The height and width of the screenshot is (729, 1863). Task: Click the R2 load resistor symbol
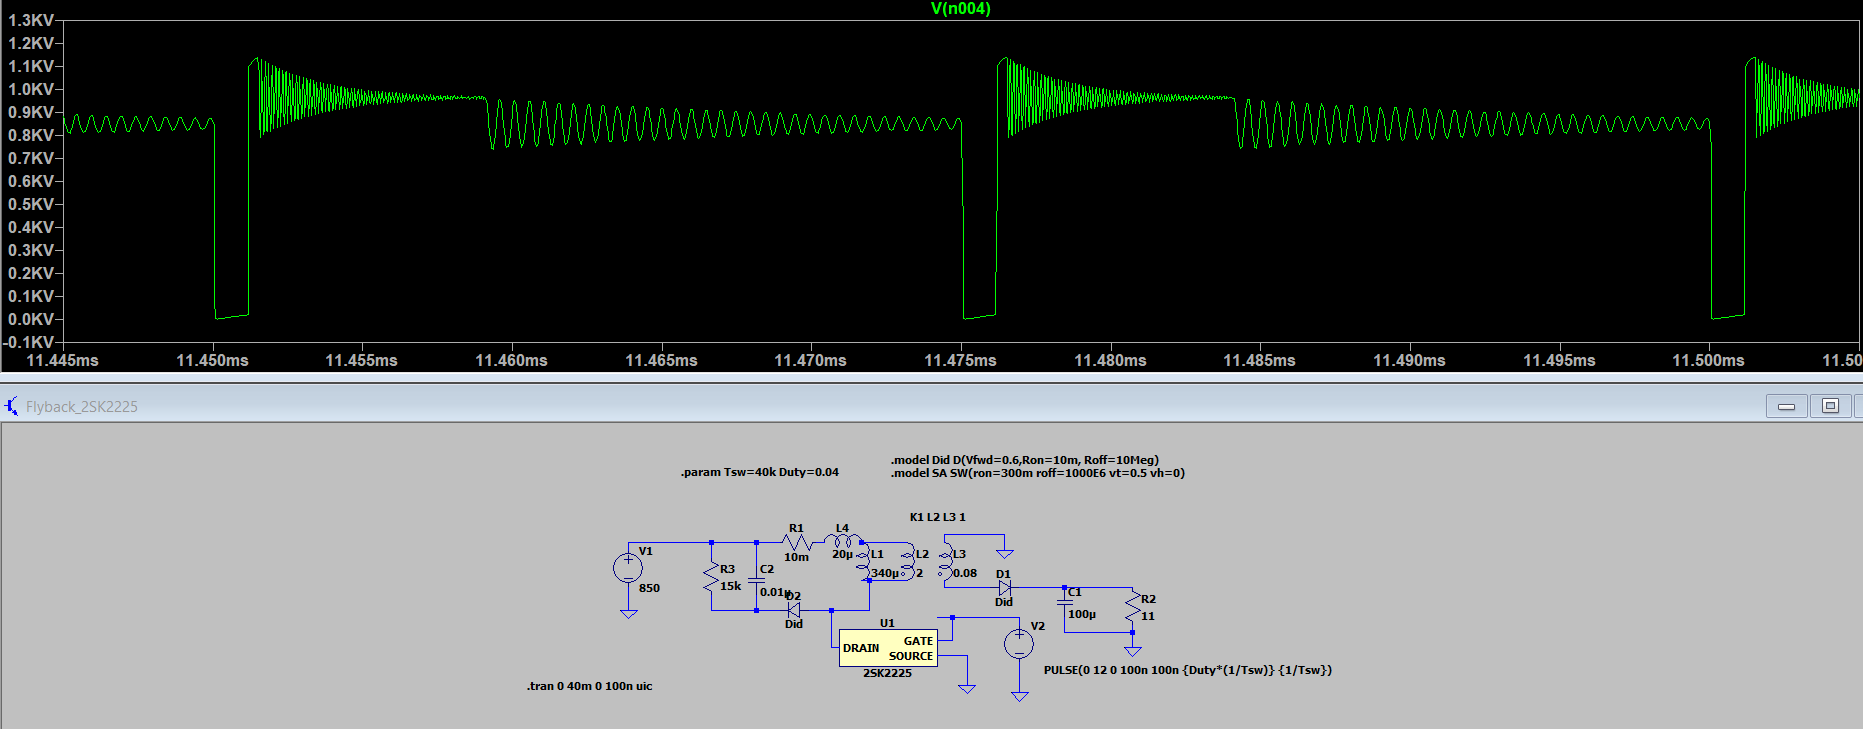[x=1132, y=606]
